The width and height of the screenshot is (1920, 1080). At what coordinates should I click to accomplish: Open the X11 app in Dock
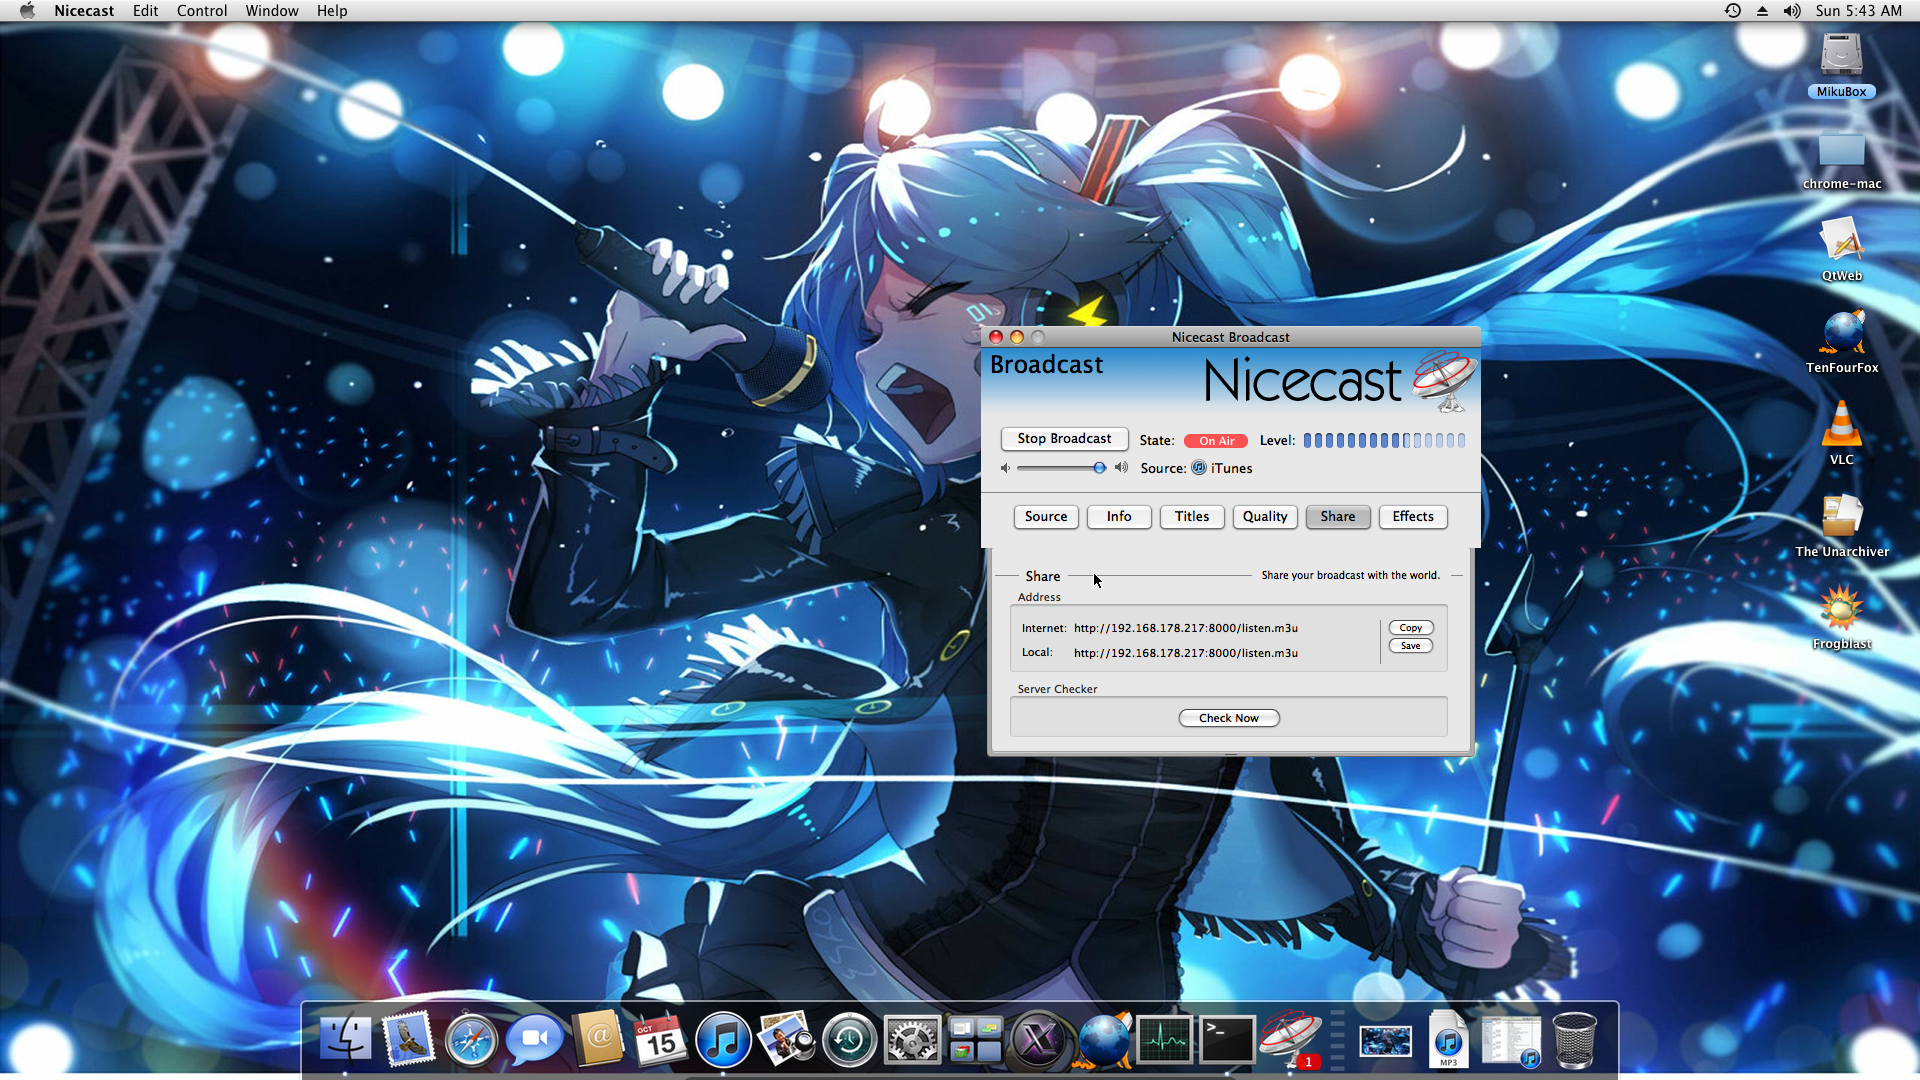coord(1038,1040)
